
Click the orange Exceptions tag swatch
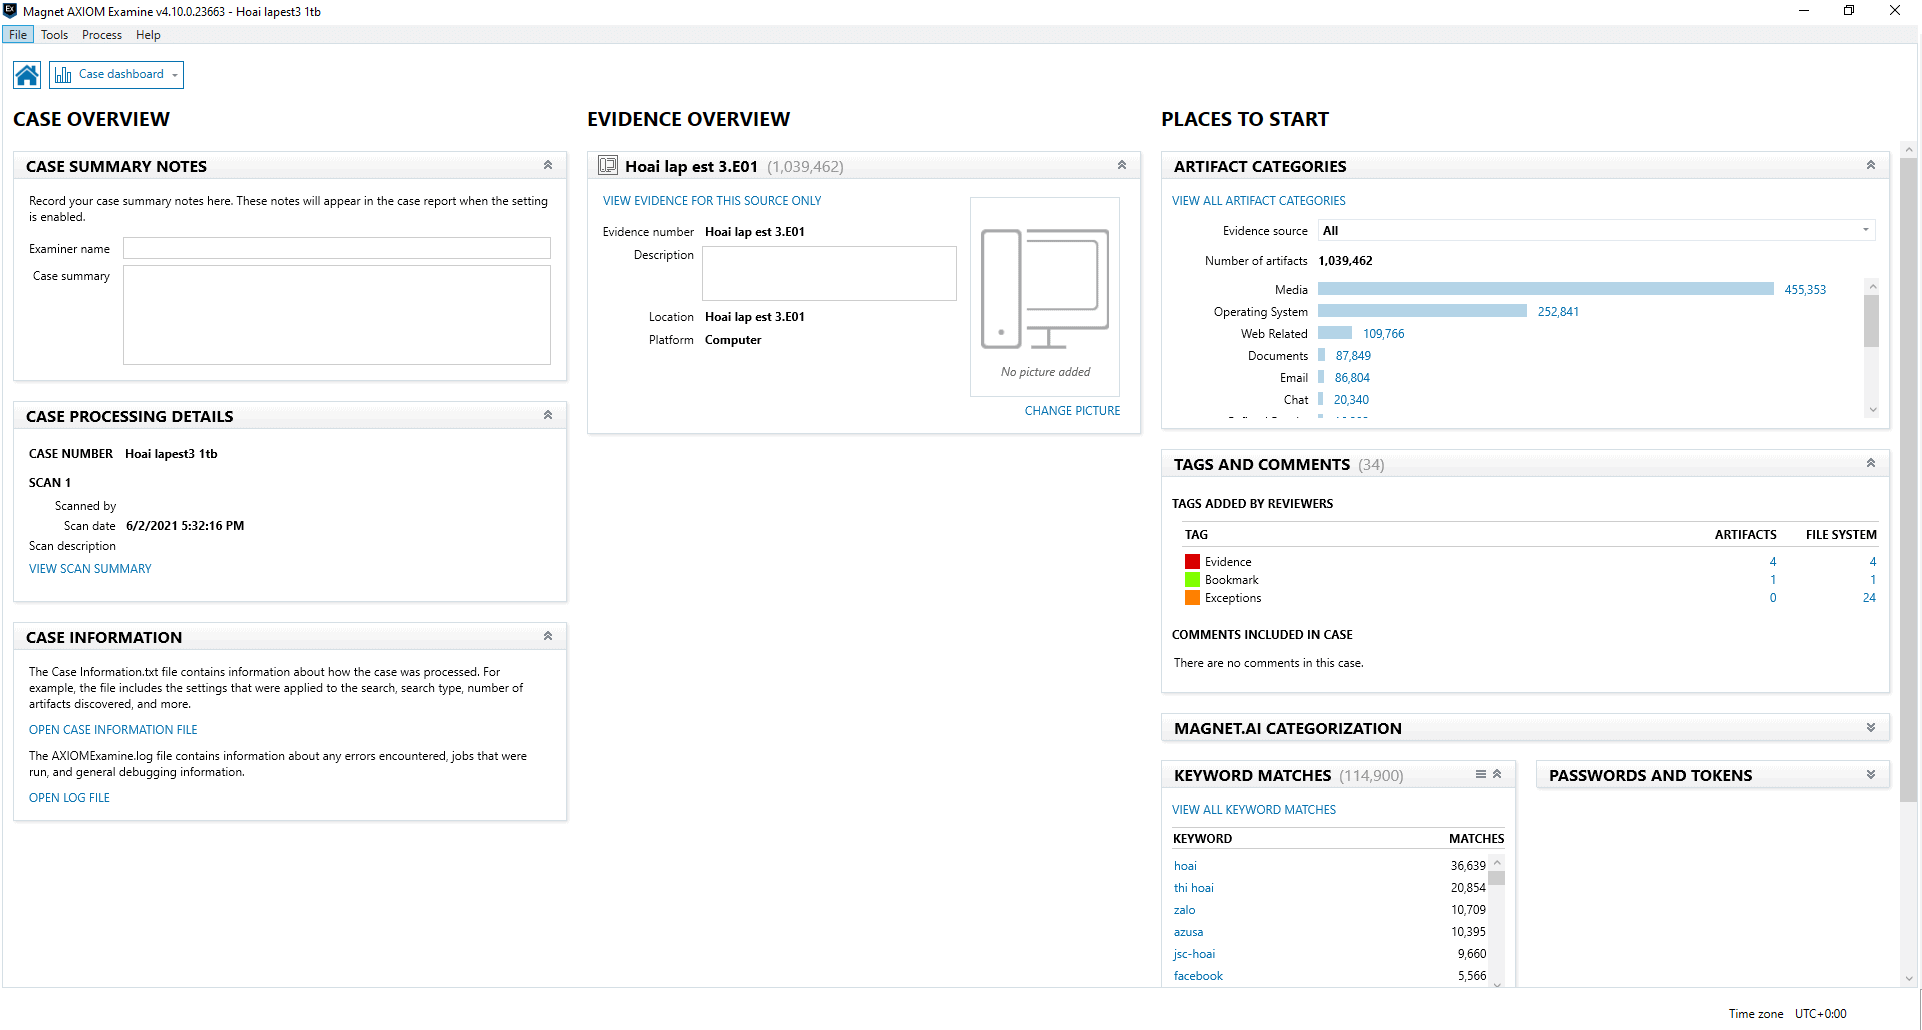[1192, 598]
